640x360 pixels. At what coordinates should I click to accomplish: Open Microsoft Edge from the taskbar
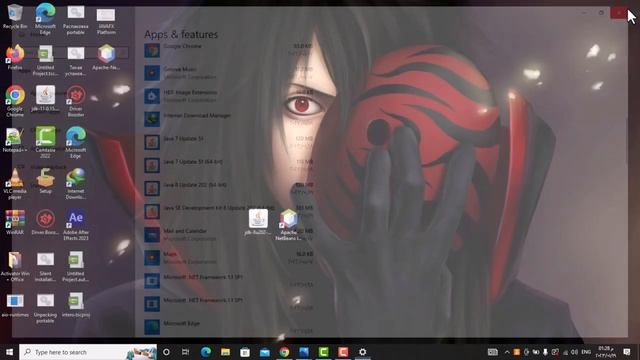206,352
